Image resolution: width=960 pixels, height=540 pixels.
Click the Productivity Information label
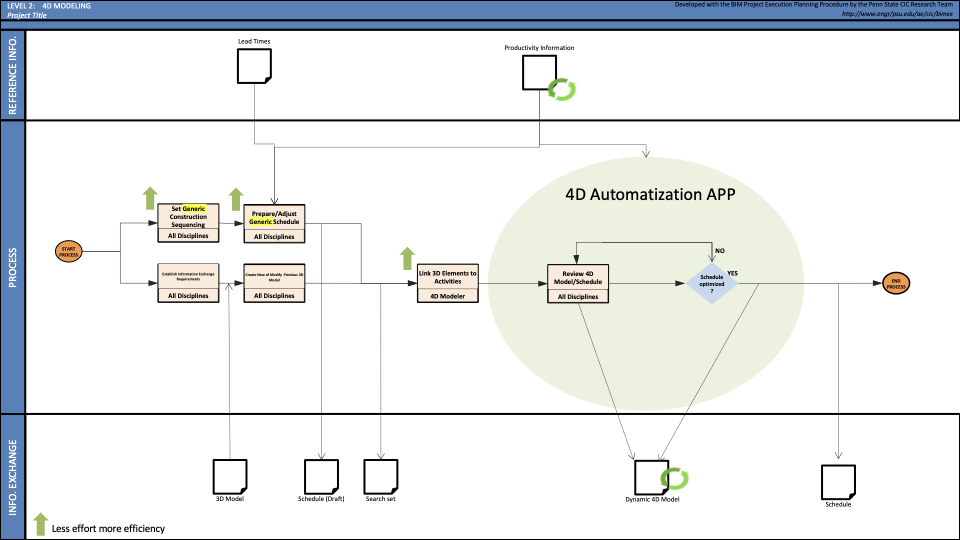539,47
